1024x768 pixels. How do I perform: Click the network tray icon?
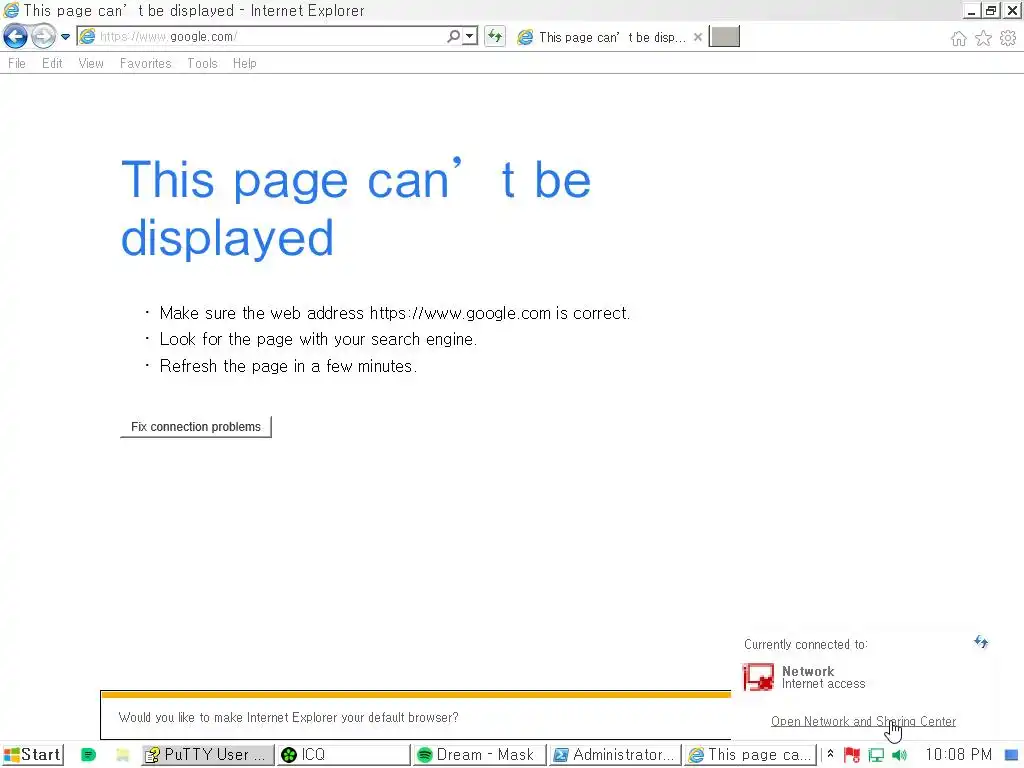pyautogui.click(x=876, y=755)
